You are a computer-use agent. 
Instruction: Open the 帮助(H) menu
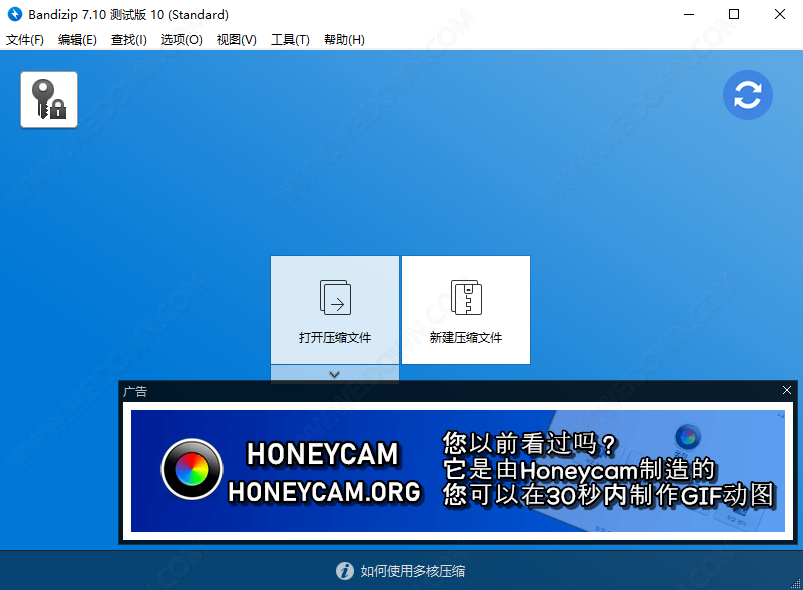click(x=344, y=40)
